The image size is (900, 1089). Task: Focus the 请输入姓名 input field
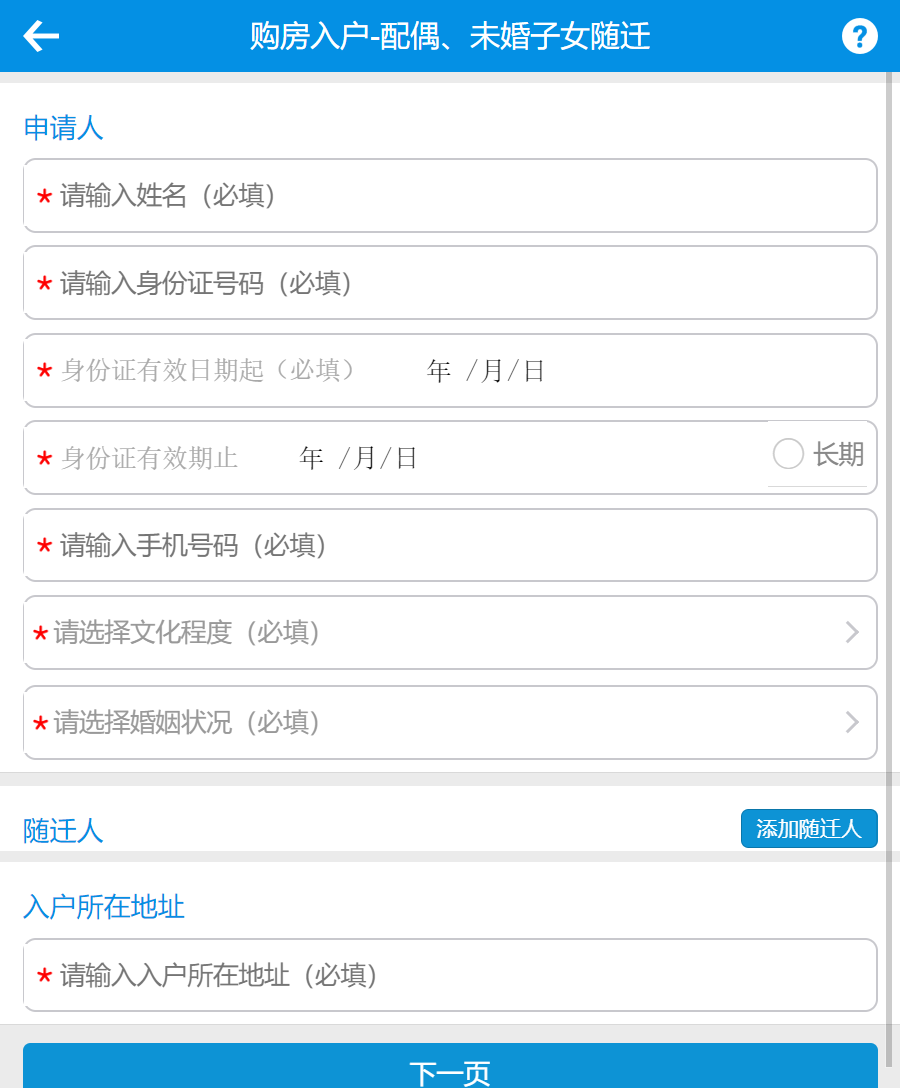tap(450, 196)
